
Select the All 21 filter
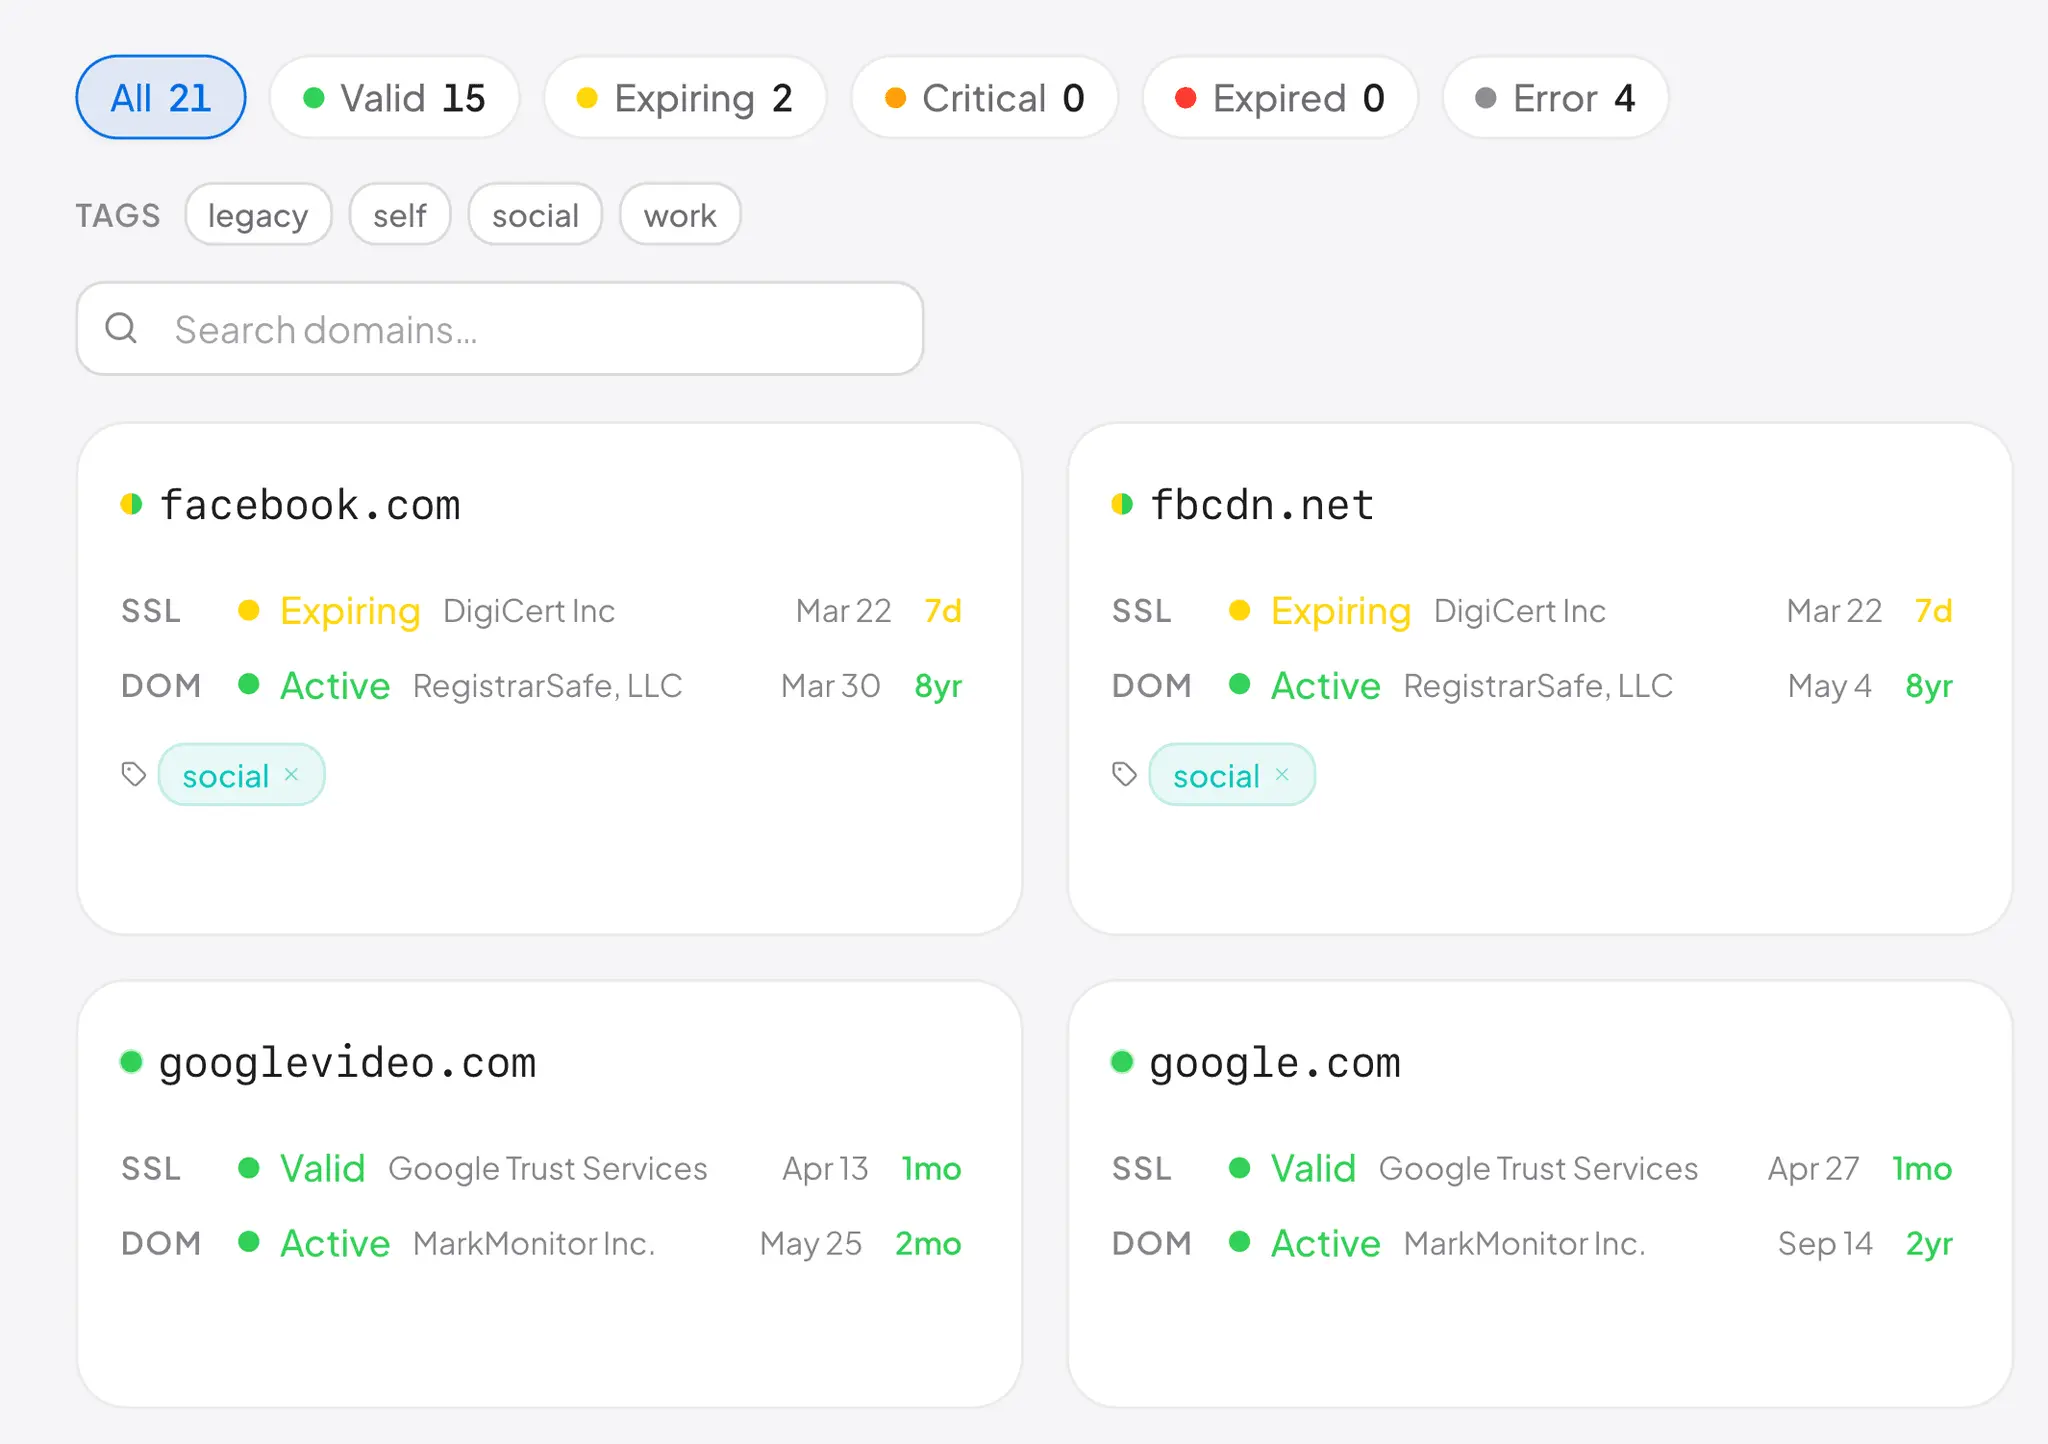161,97
